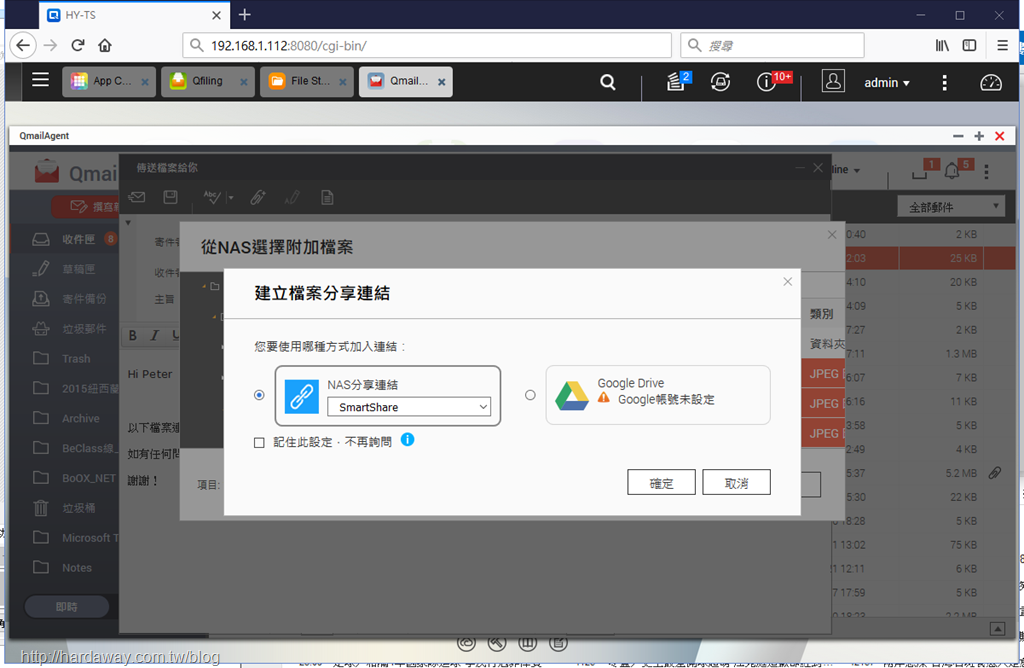Viewport: 1024px width, 668px height.
Task: Open the SmartShare dropdown
Action: (409, 407)
